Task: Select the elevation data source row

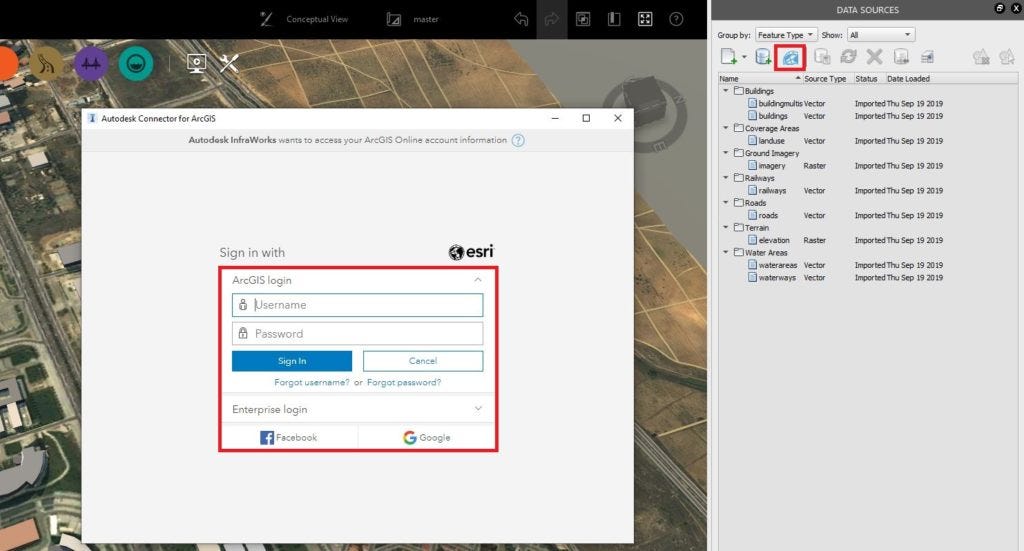Action: pos(845,240)
